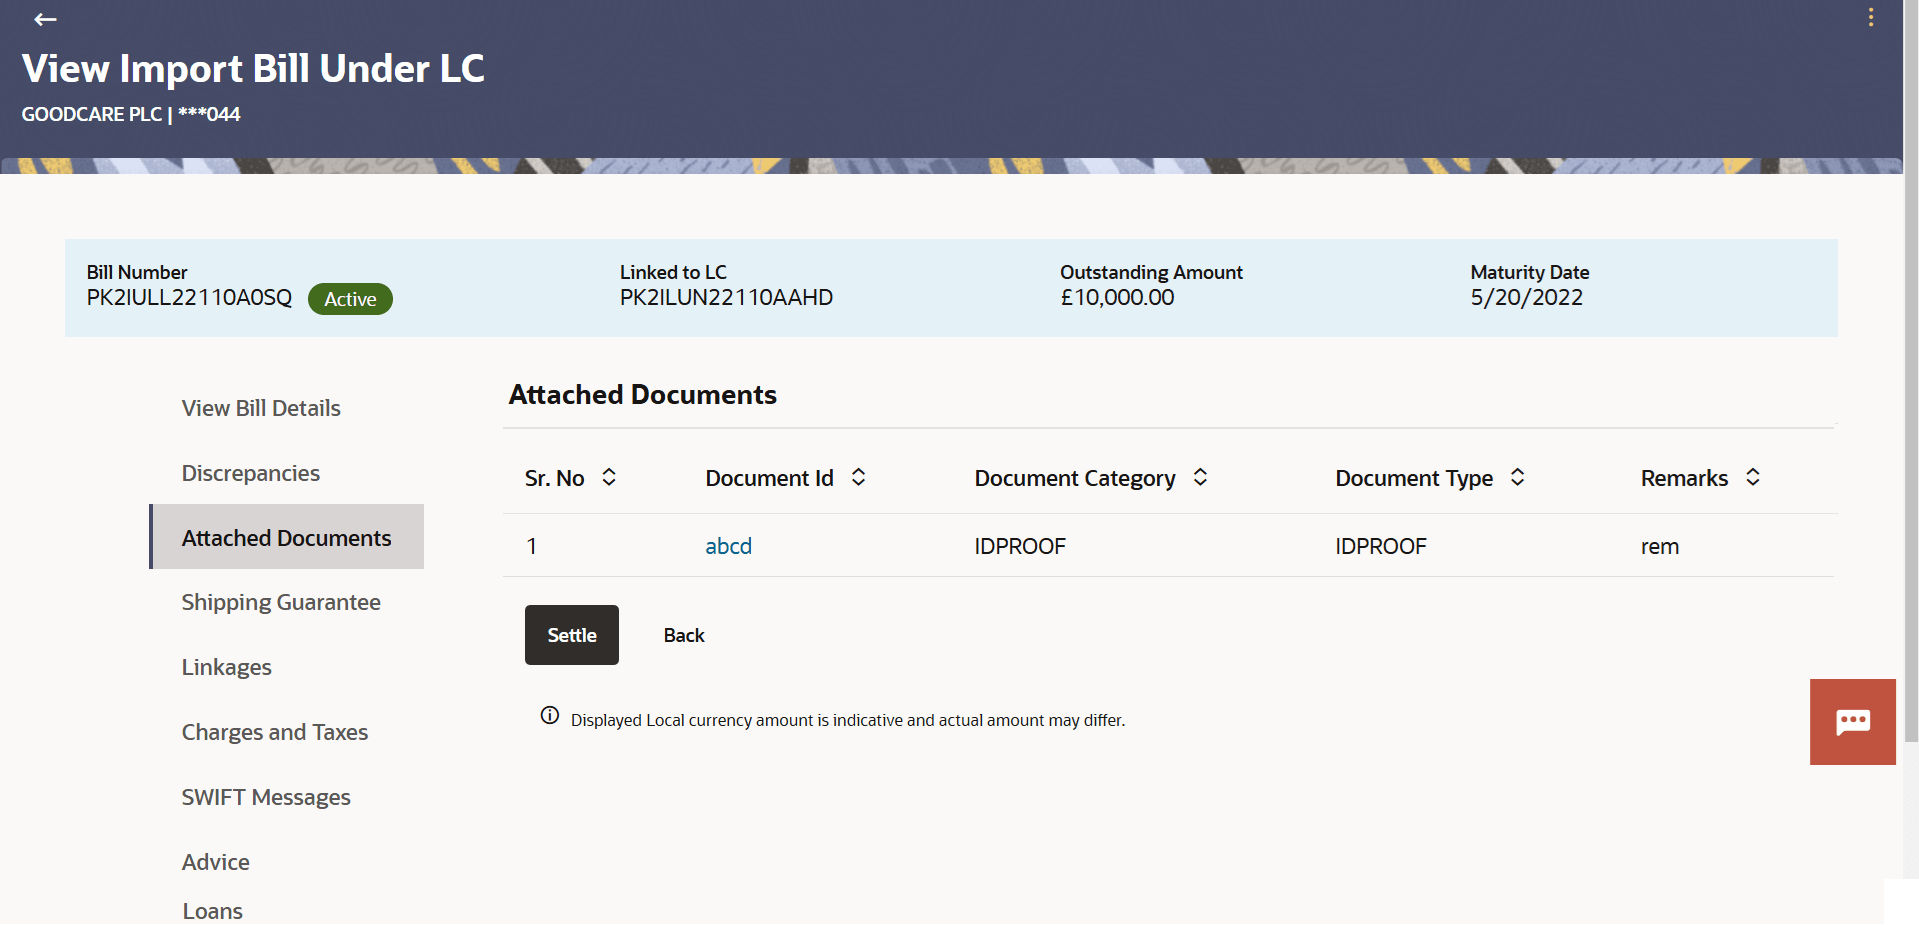View the Linkages section
1919x925 pixels.
(227, 667)
